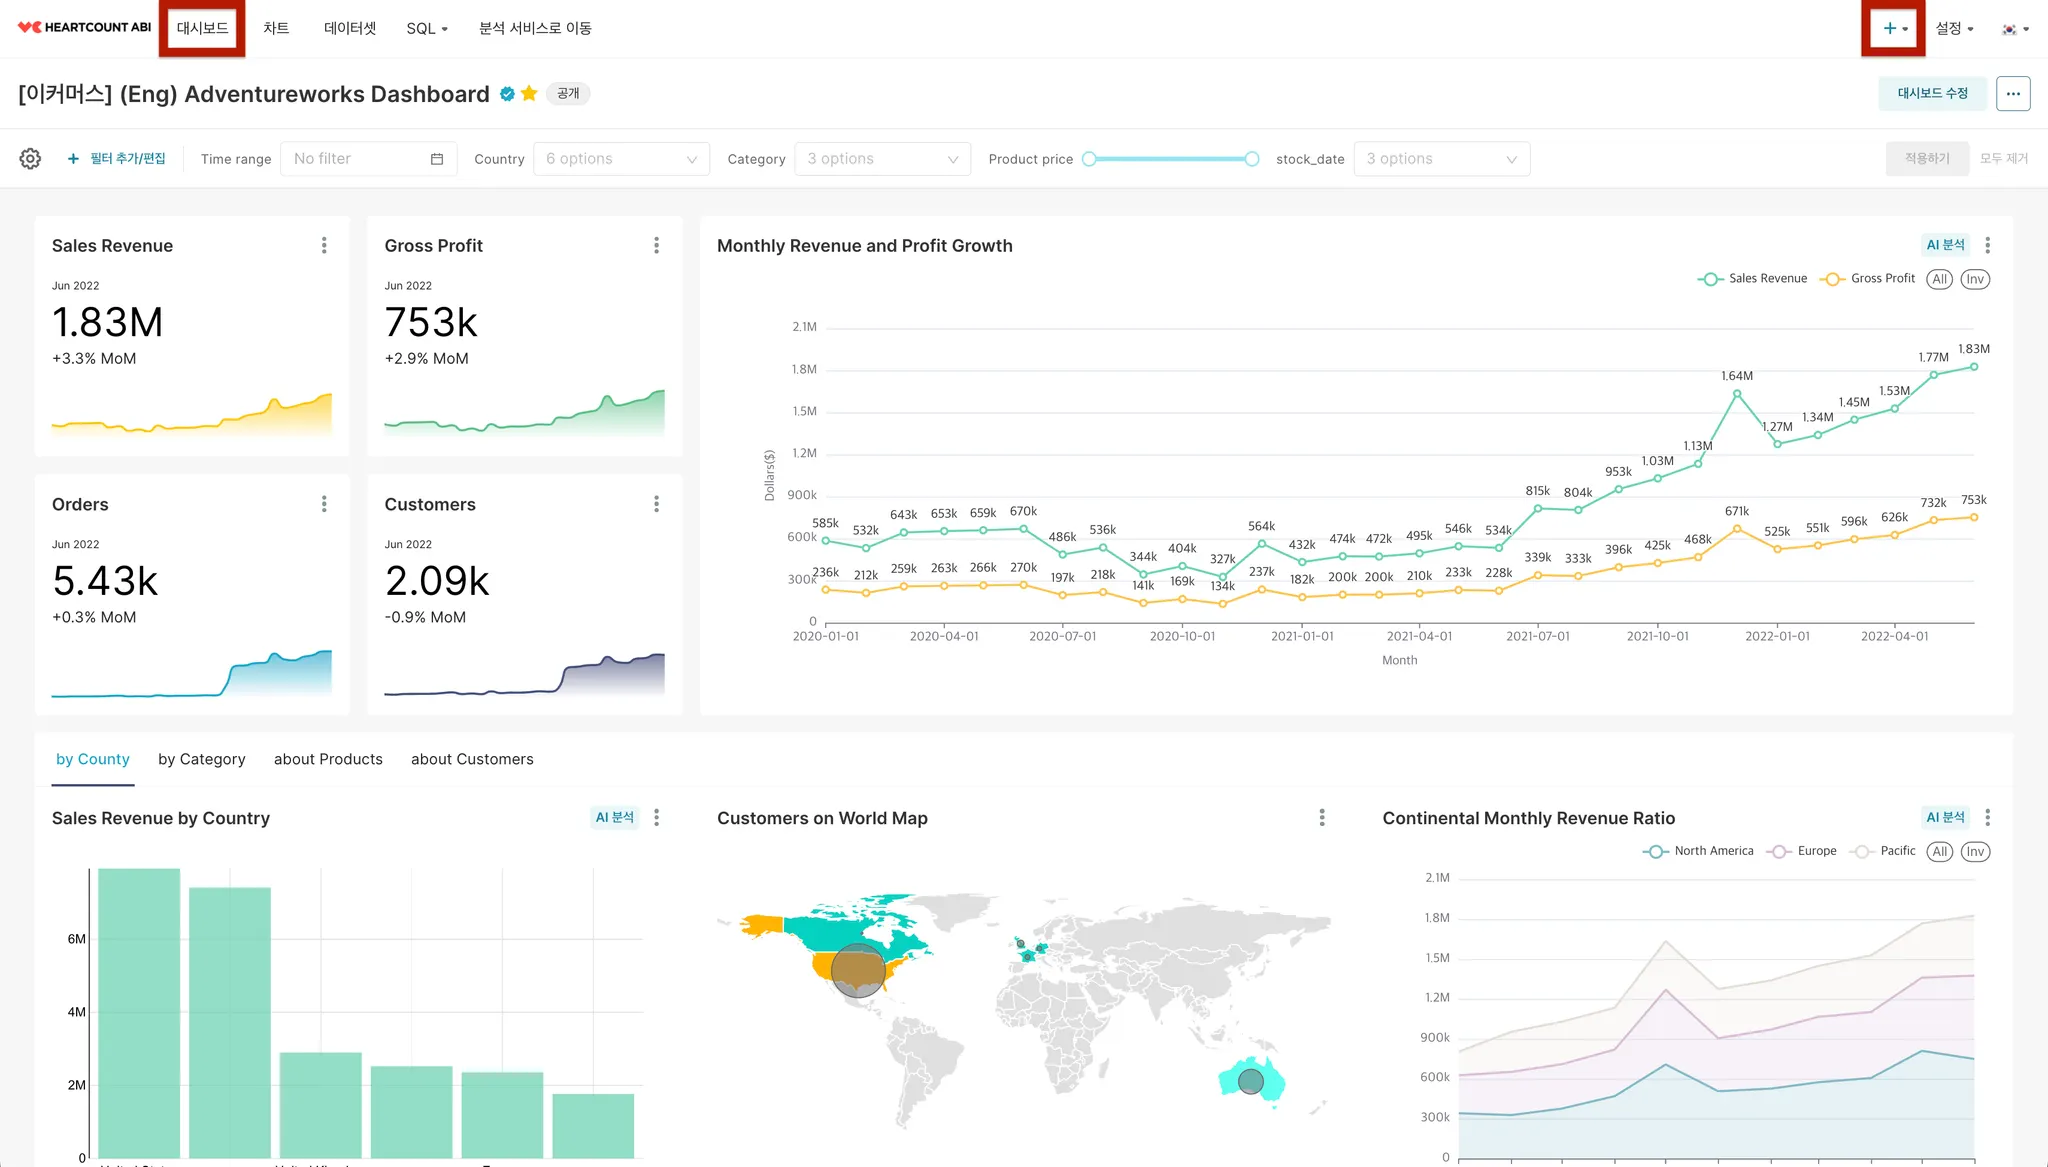The image size is (2048, 1167).
Task: Open the 차트 menu in navigation
Action: click(276, 28)
